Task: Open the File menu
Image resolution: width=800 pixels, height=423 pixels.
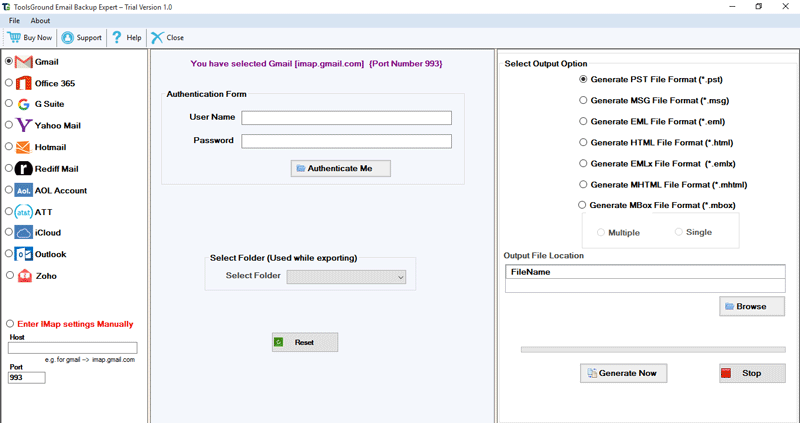Action: tap(15, 20)
